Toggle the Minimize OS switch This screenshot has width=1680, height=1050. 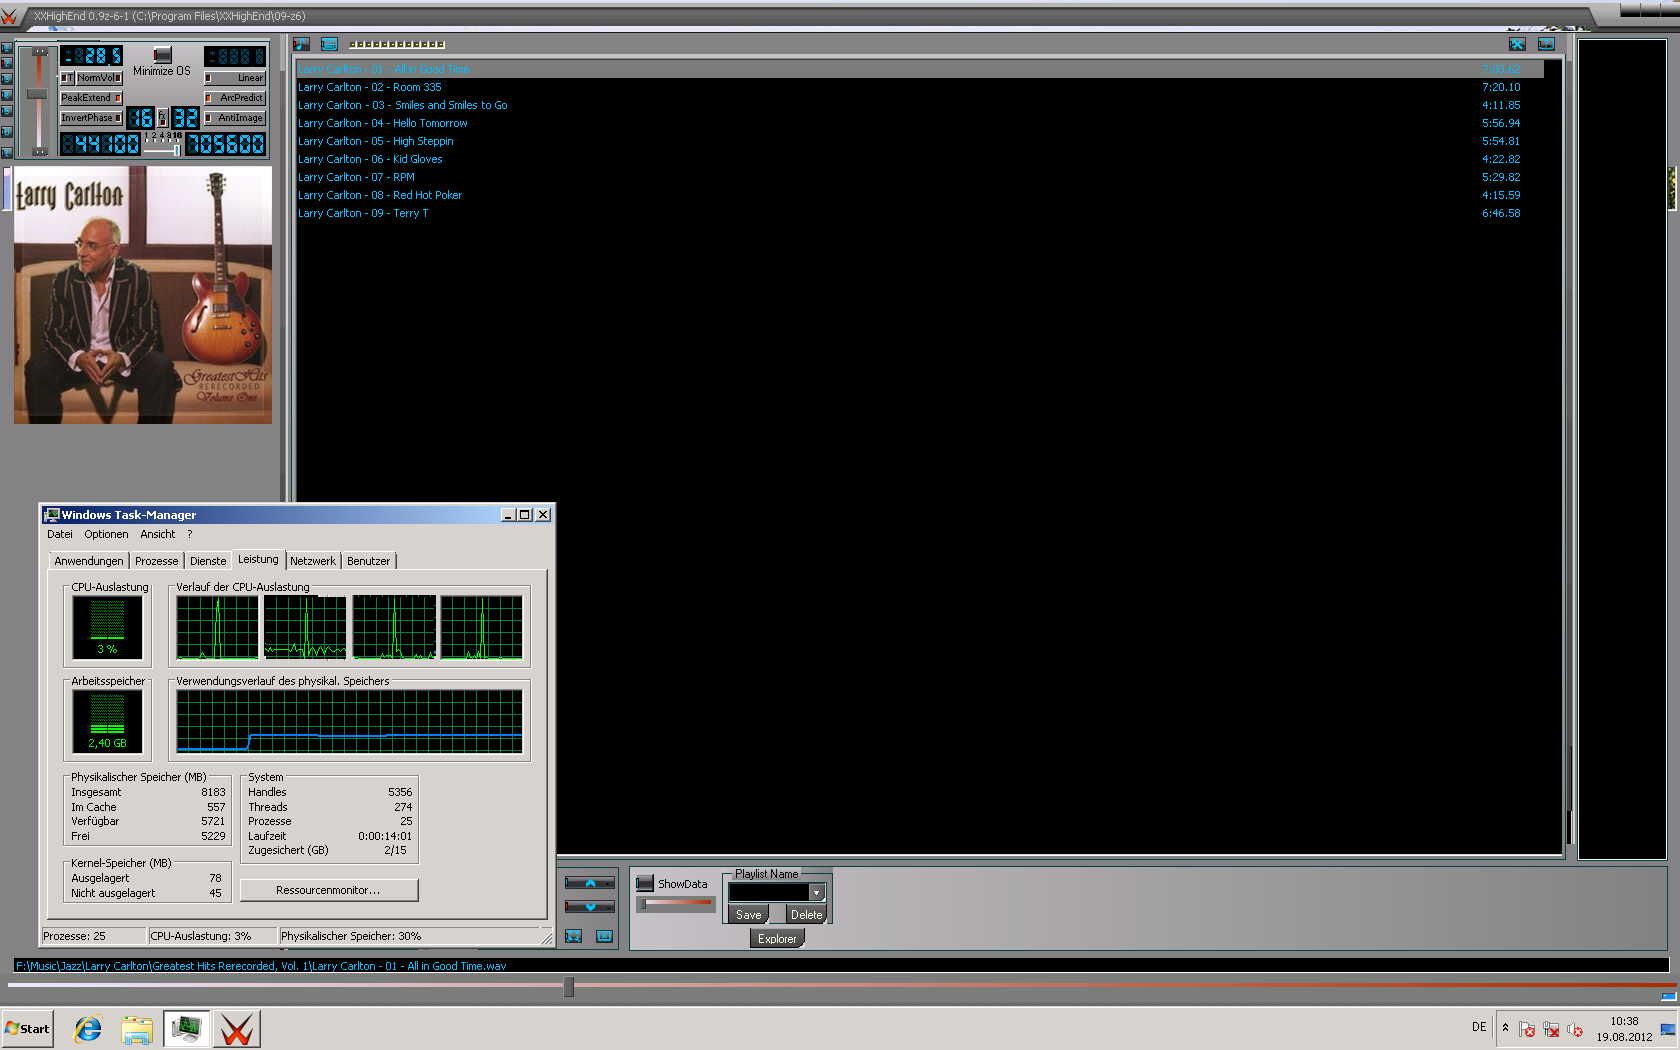click(162, 55)
